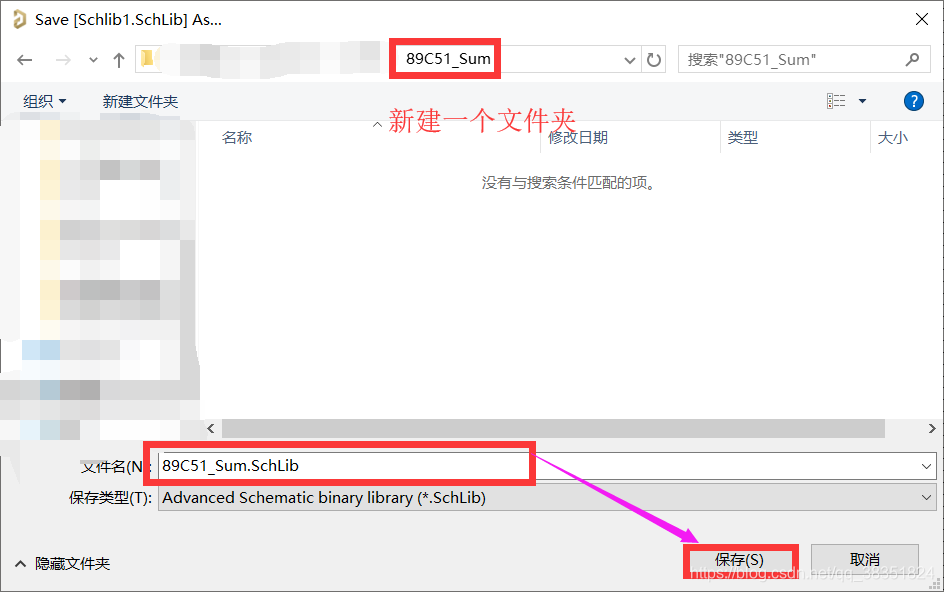The image size is (944, 592).
Task: Sort files by 名称 column
Action: pyautogui.click(x=237, y=138)
